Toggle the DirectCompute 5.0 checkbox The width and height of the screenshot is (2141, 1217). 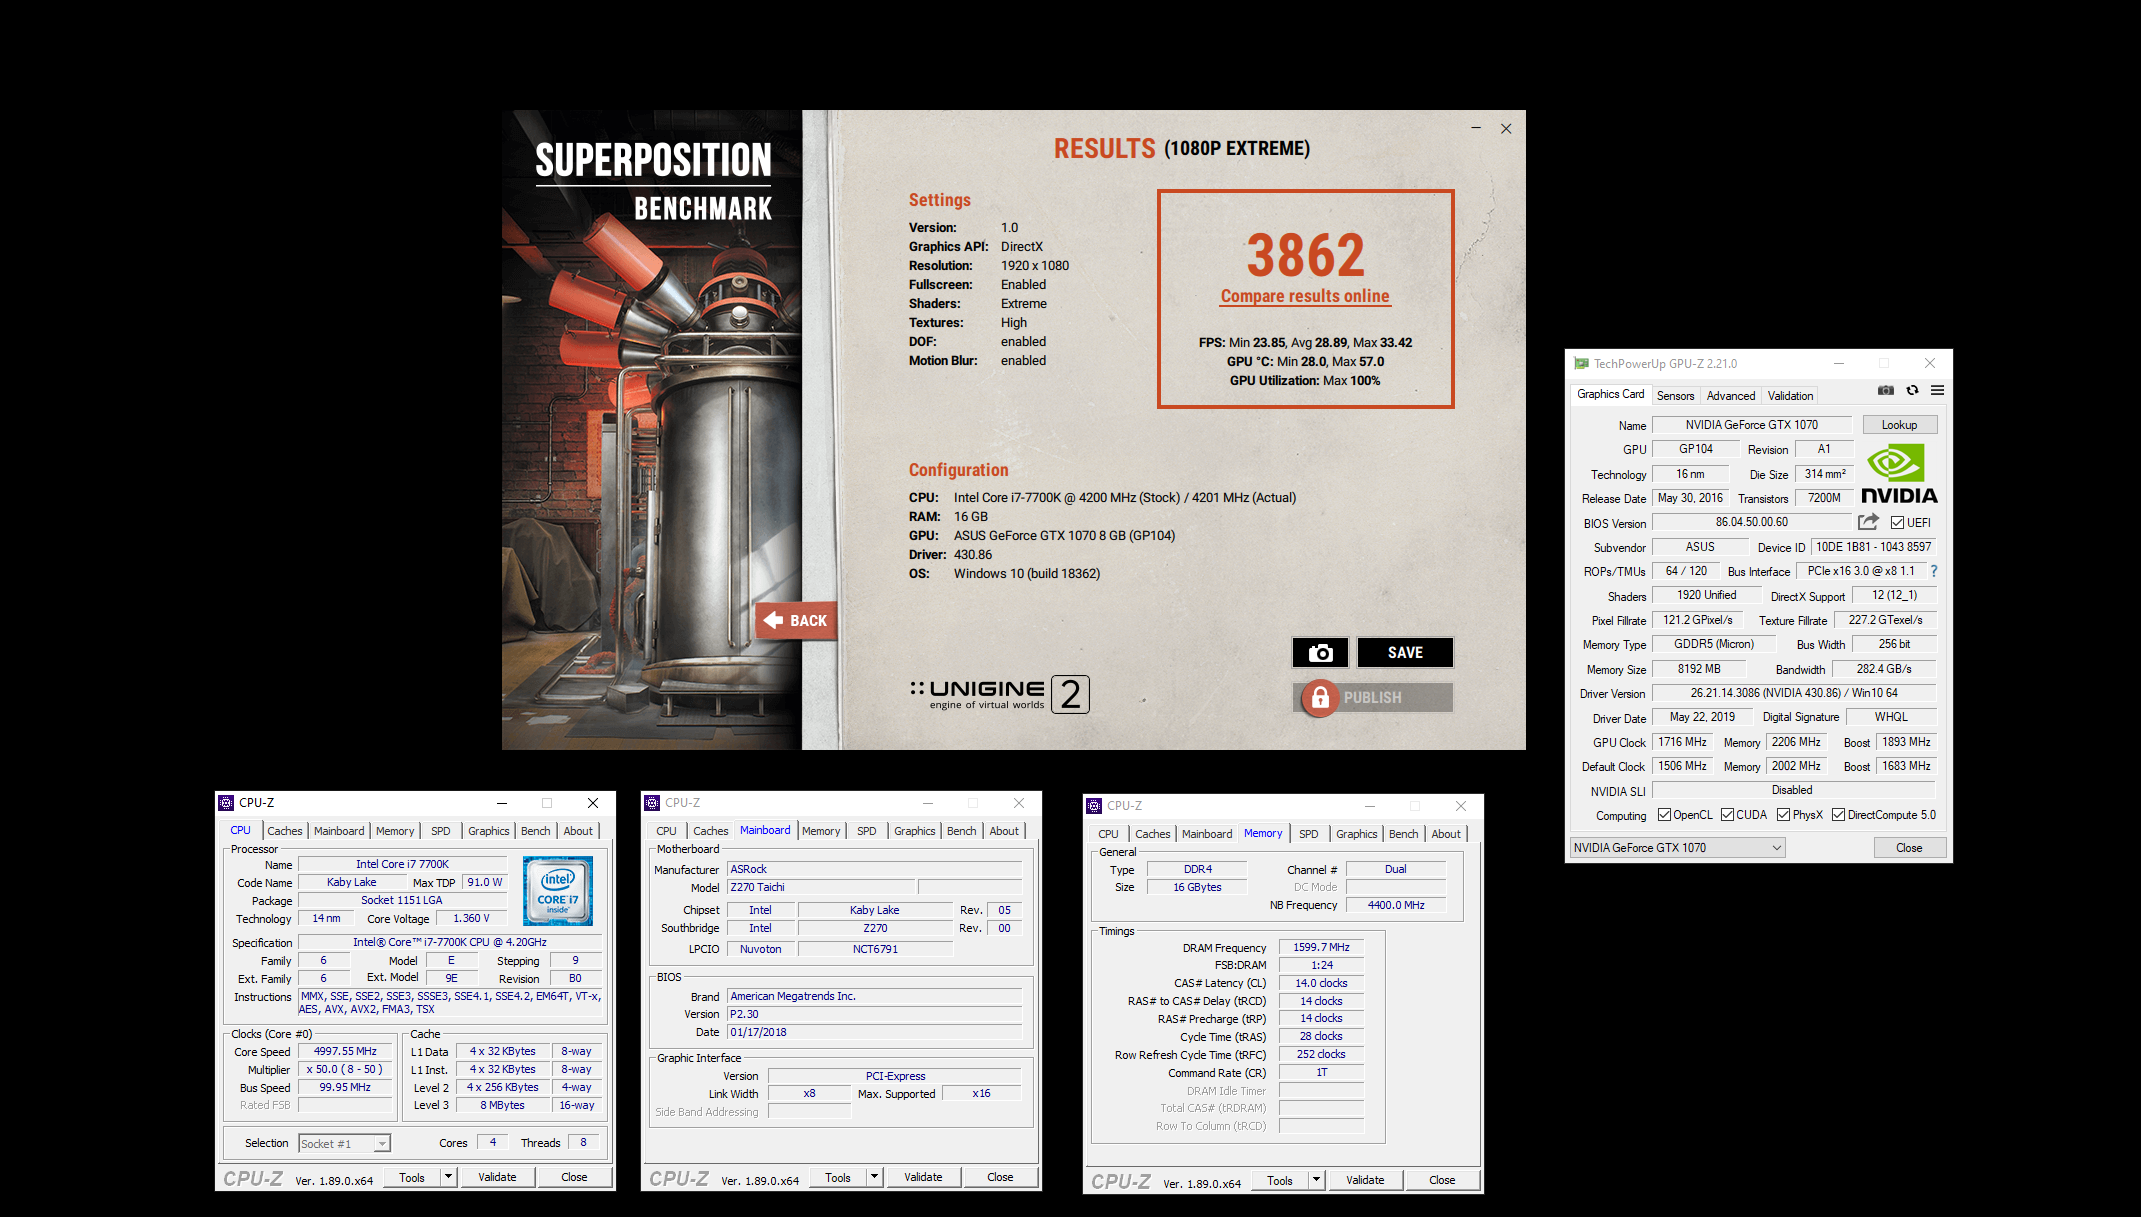(1838, 815)
